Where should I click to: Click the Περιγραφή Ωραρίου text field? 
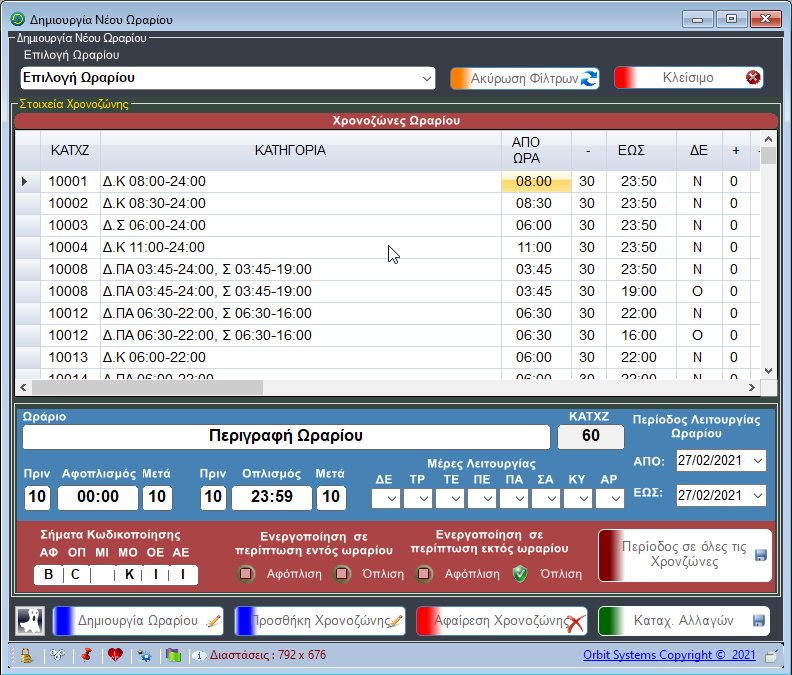tap(286, 436)
